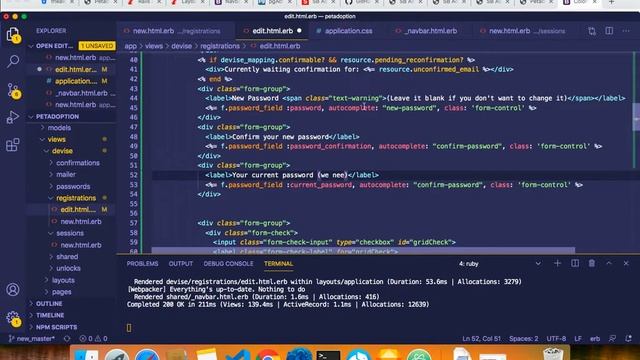This screenshot has height=360, width=640.
Task: Open the Manage gear icon
Action: (13, 318)
